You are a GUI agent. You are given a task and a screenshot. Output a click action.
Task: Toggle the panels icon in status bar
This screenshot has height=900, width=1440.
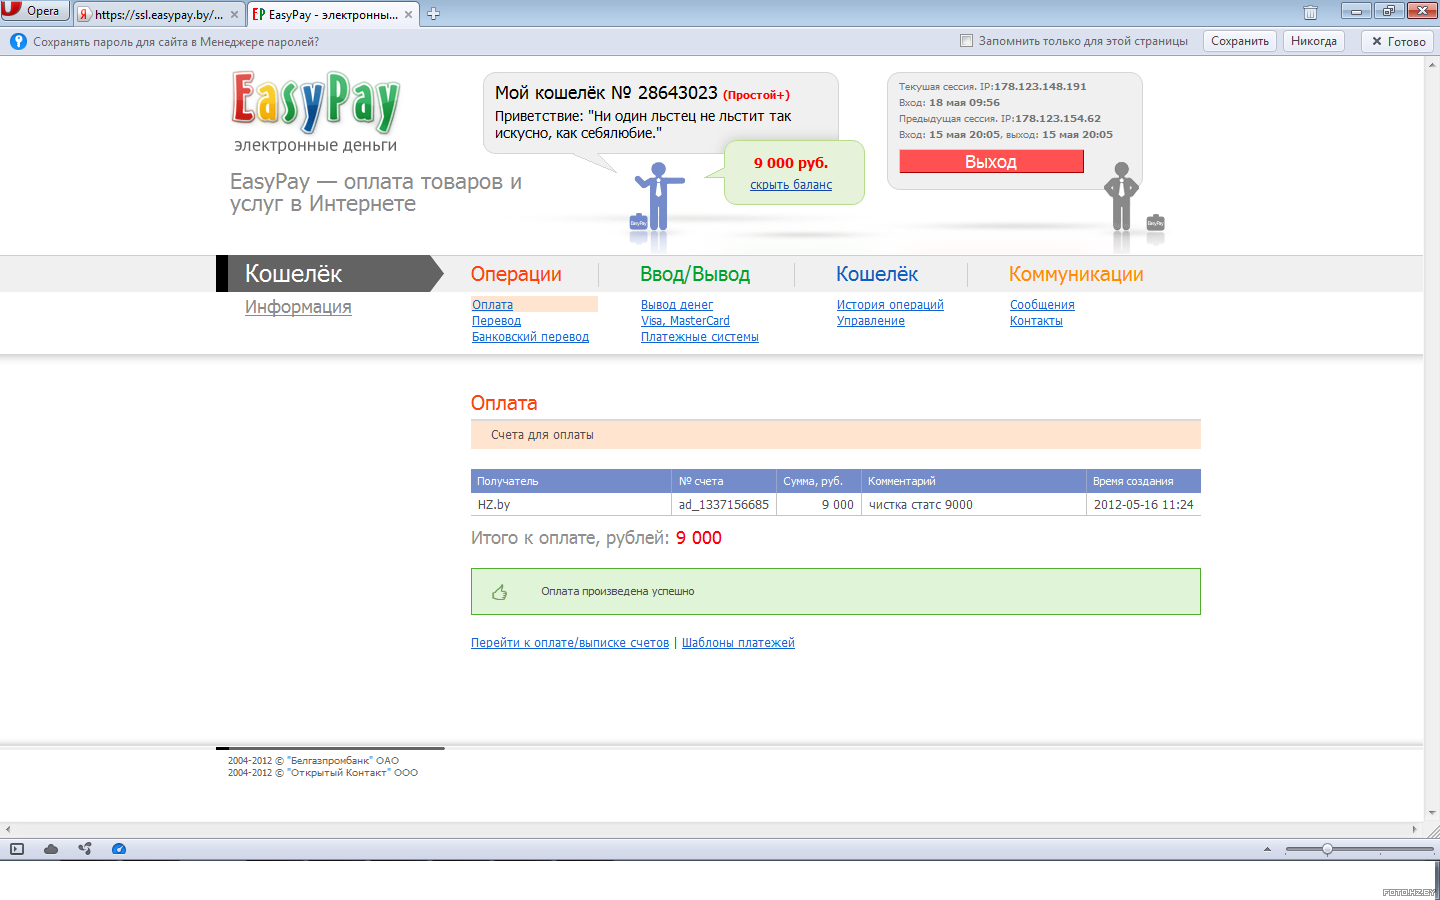[17, 849]
